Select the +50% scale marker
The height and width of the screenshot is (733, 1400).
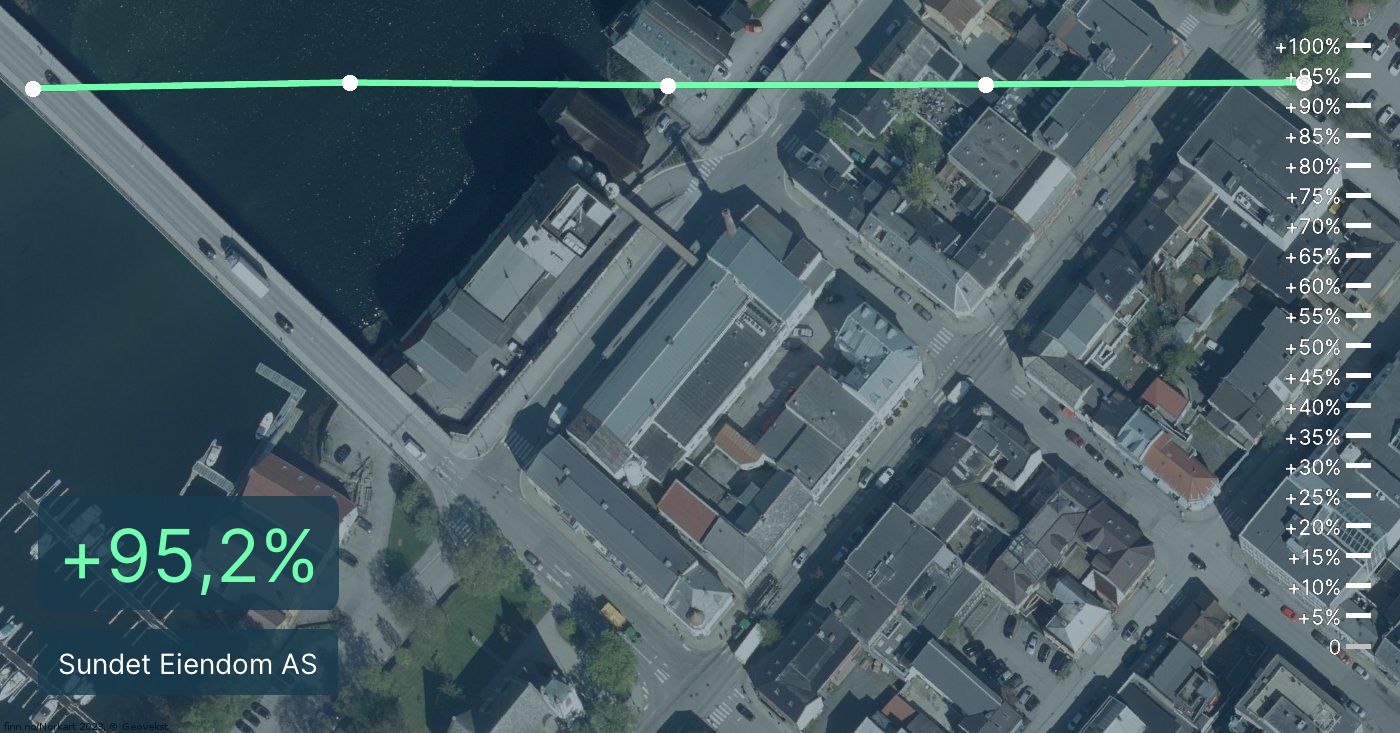pos(1357,346)
